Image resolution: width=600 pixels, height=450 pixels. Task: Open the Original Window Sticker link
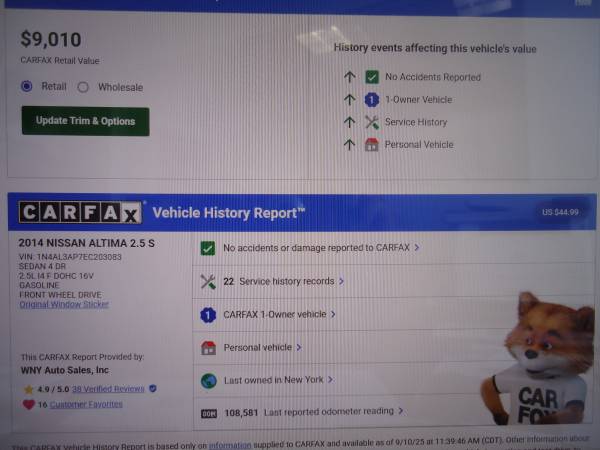pos(64,305)
